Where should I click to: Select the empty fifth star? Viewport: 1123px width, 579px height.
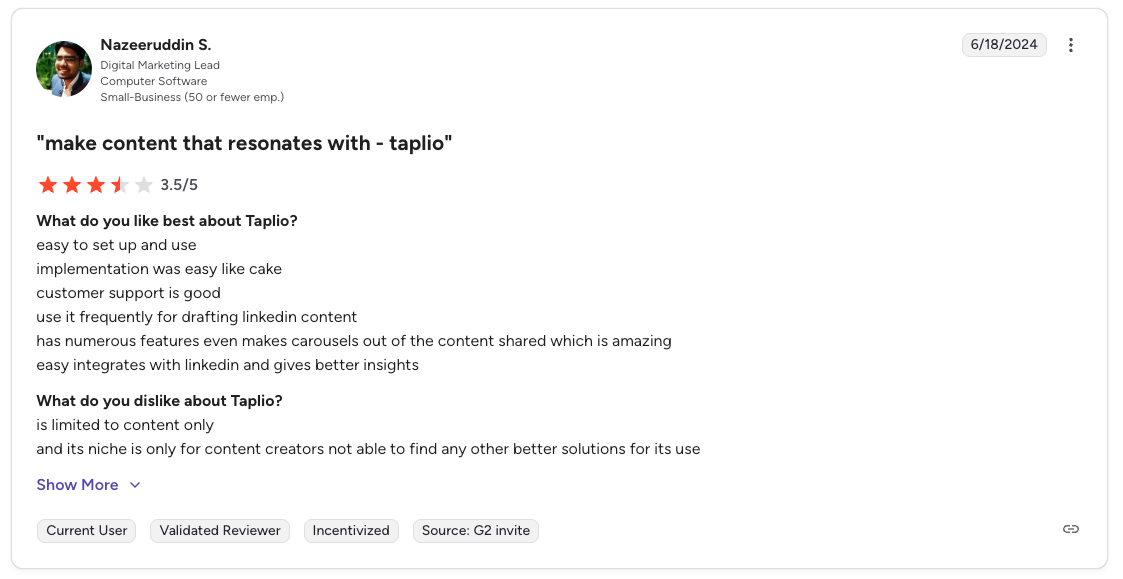(x=146, y=184)
